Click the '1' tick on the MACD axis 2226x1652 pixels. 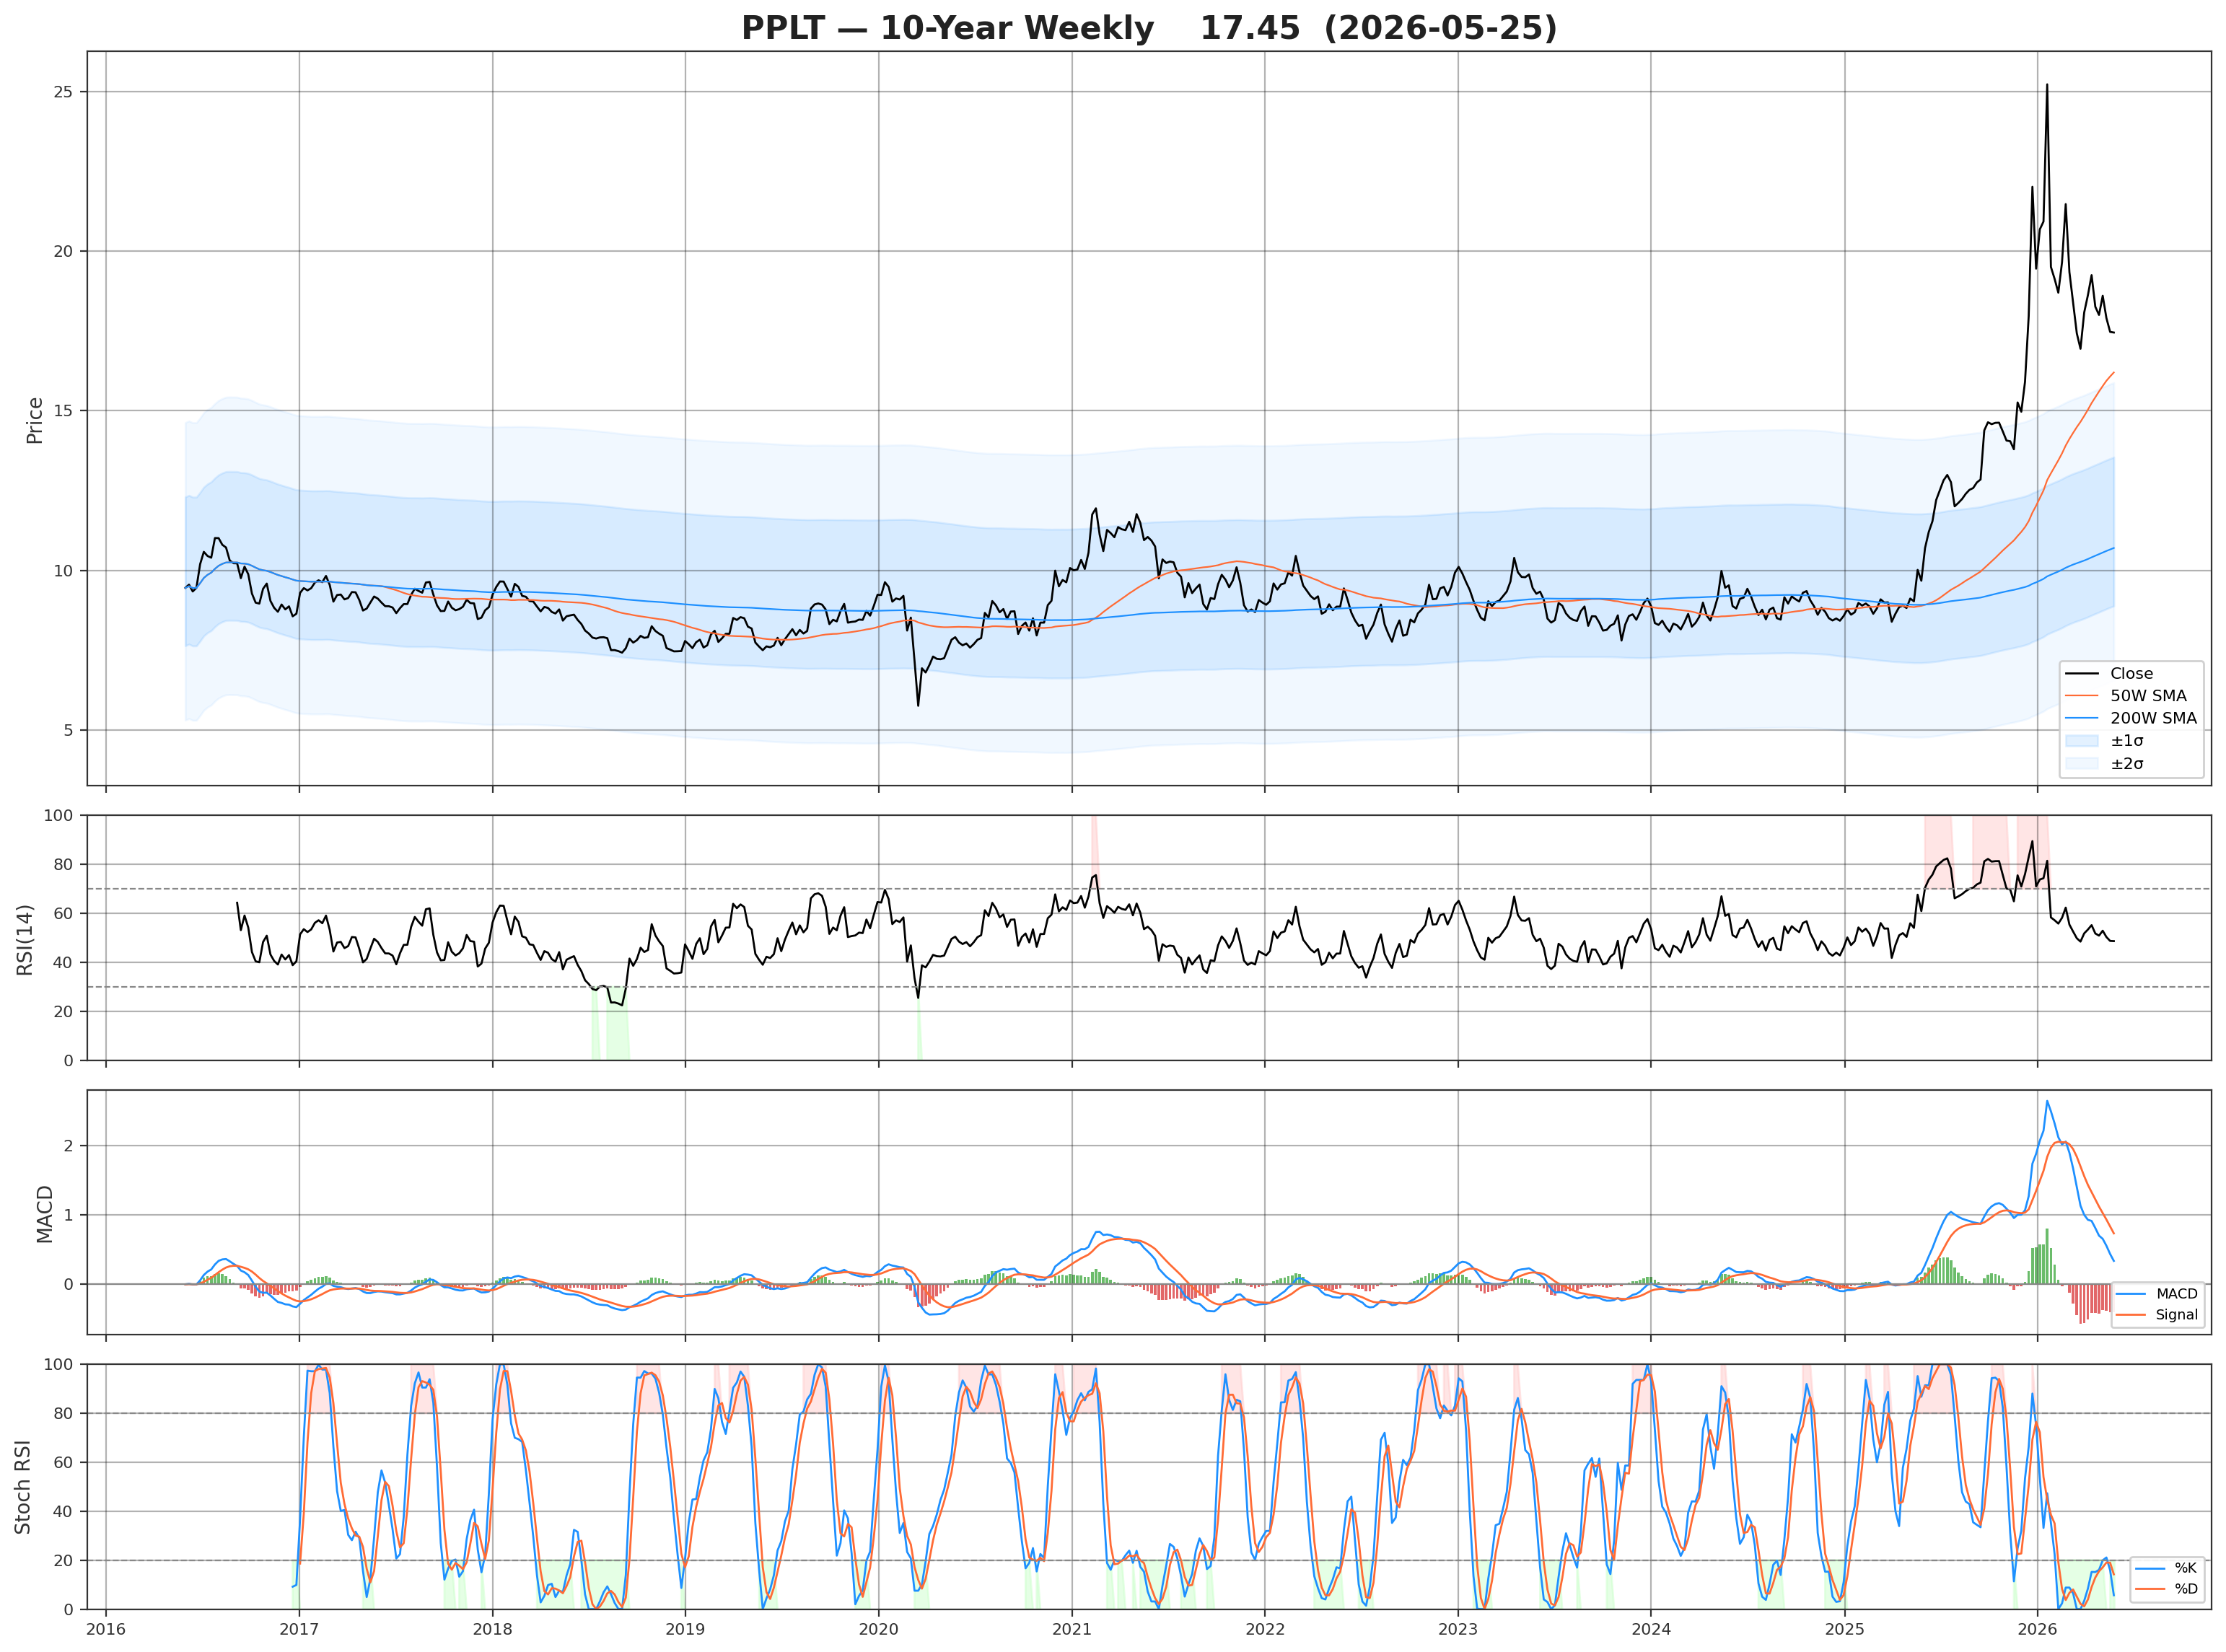tap(68, 1215)
